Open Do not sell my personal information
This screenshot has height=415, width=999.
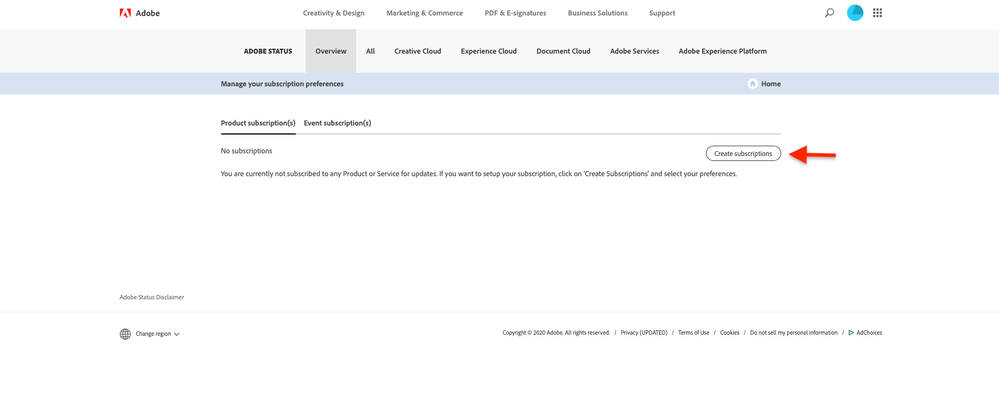click(794, 333)
